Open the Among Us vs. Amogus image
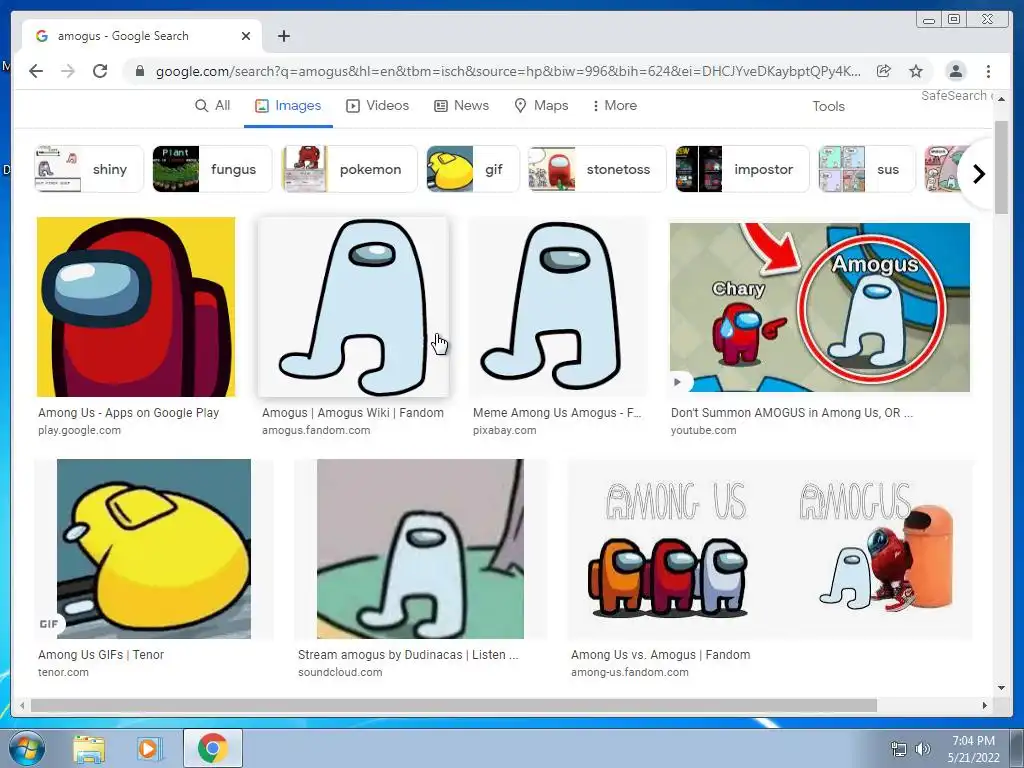This screenshot has height=768, width=1024. point(770,549)
